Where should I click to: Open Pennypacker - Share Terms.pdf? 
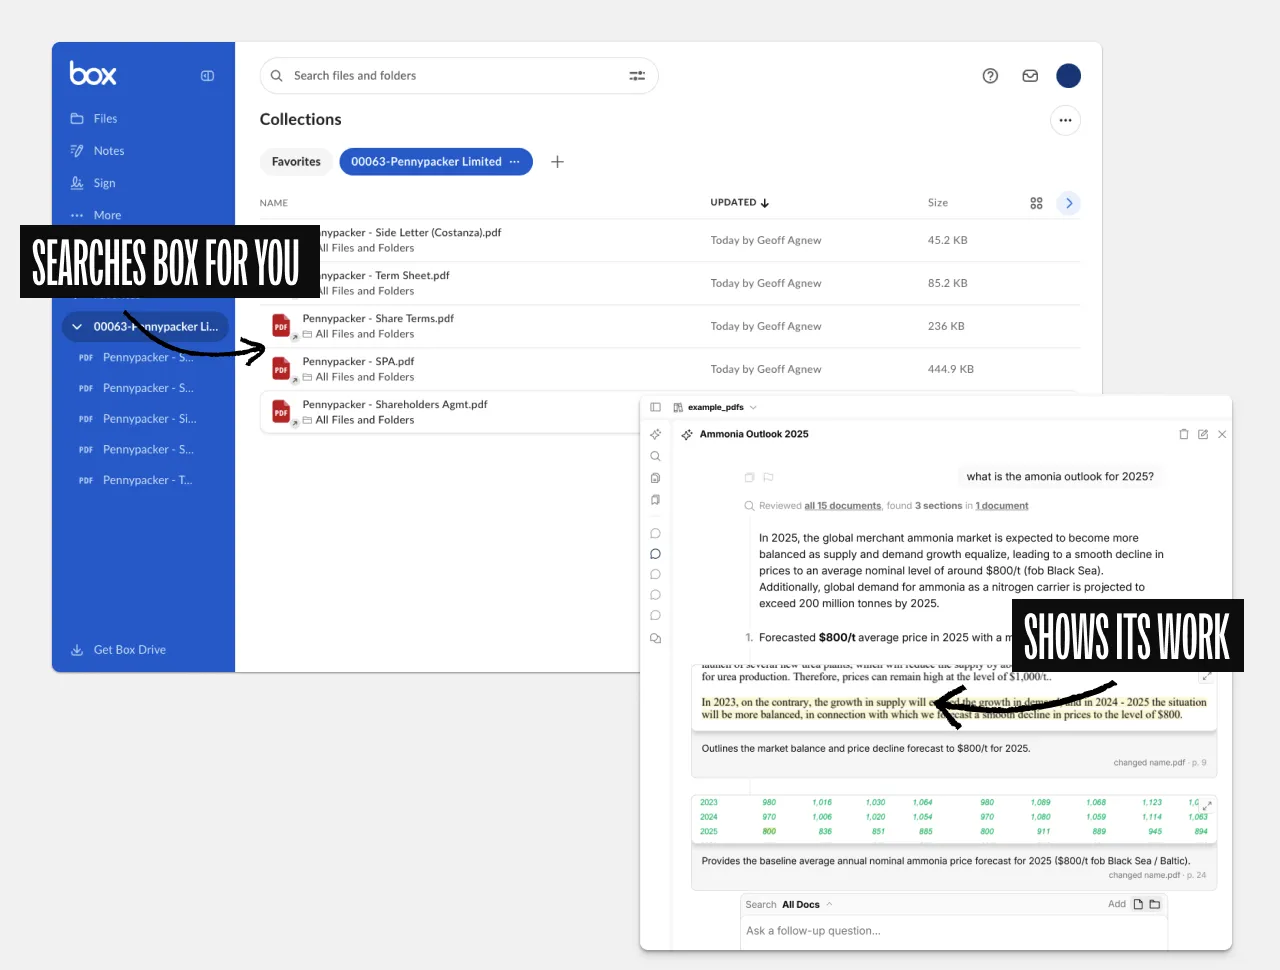(x=378, y=319)
